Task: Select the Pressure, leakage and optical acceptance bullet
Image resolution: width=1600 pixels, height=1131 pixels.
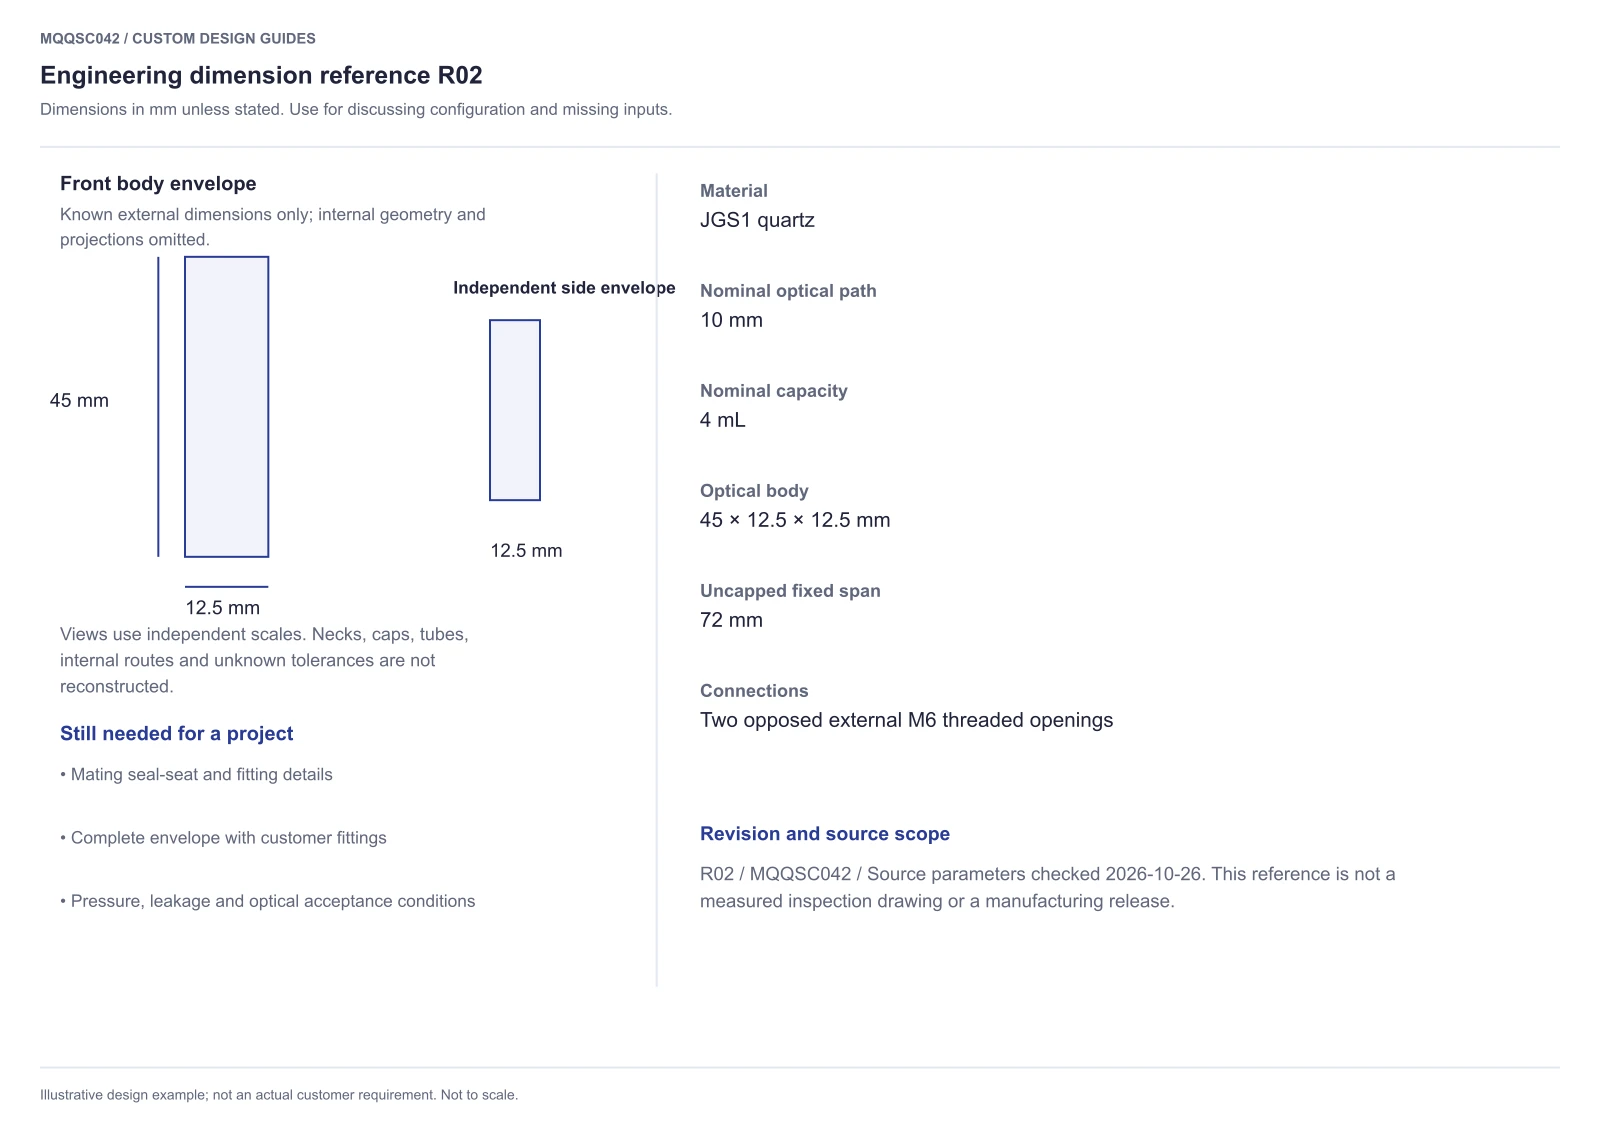Action: [x=268, y=901]
